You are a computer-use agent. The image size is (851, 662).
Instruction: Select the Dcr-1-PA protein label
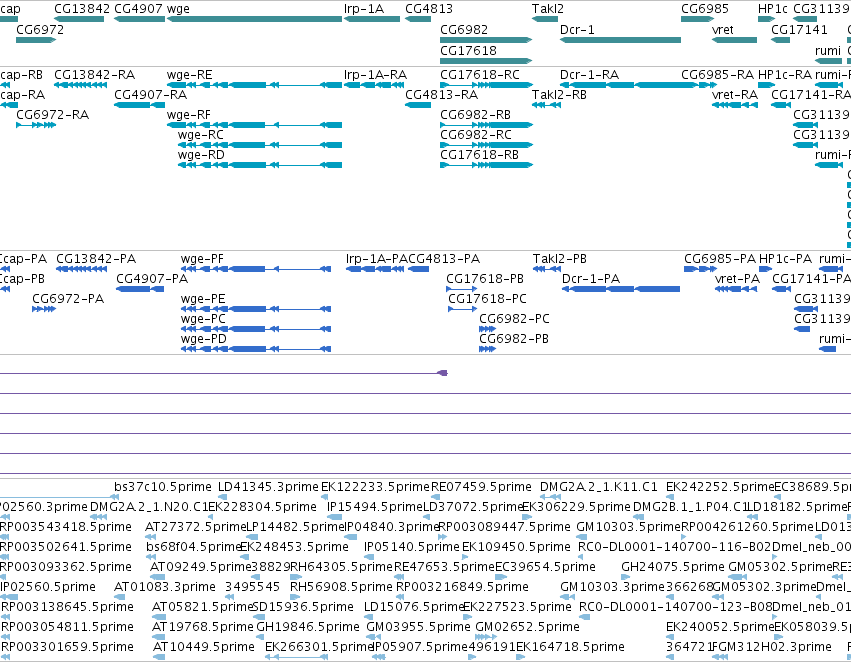pyautogui.click(x=590, y=279)
